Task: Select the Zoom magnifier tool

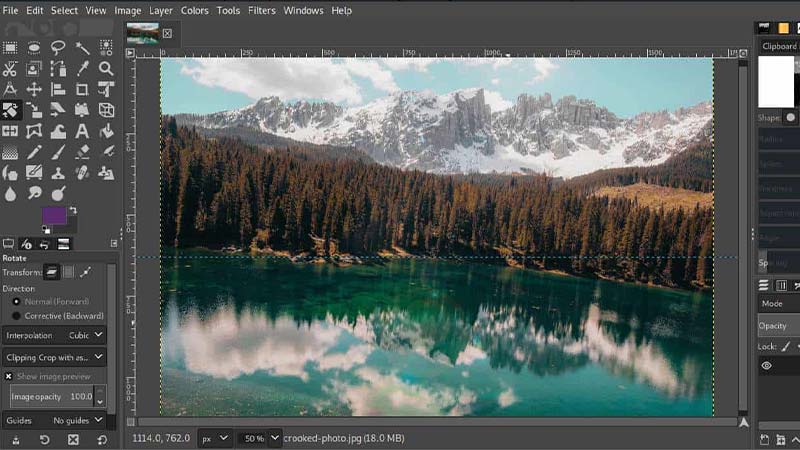Action: pyautogui.click(x=106, y=68)
